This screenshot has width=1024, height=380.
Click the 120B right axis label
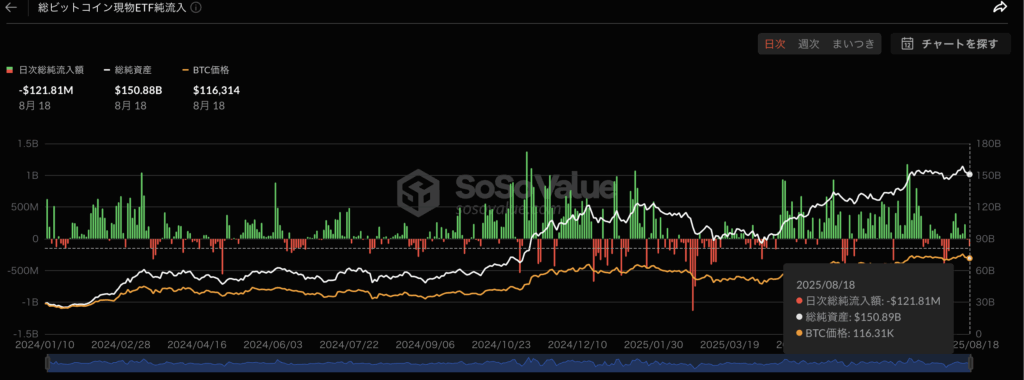[x=987, y=207]
